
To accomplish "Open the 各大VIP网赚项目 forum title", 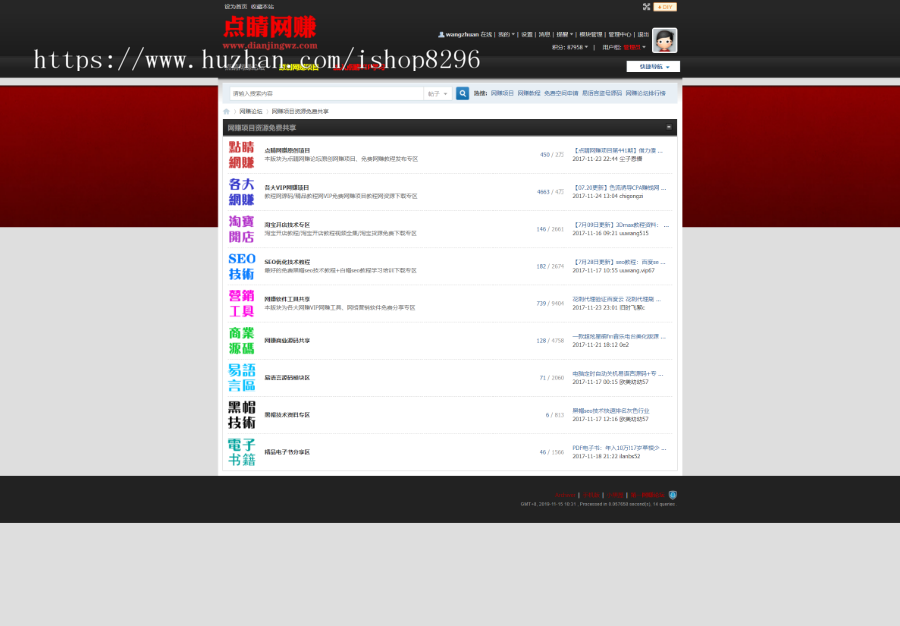I will click(287, 188).
